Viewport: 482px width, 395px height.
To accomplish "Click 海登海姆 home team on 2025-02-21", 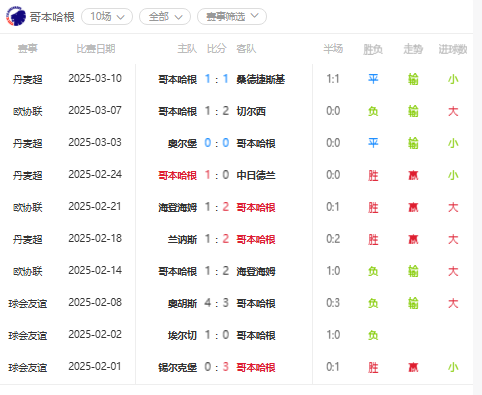I will click(x=178, y=207).
